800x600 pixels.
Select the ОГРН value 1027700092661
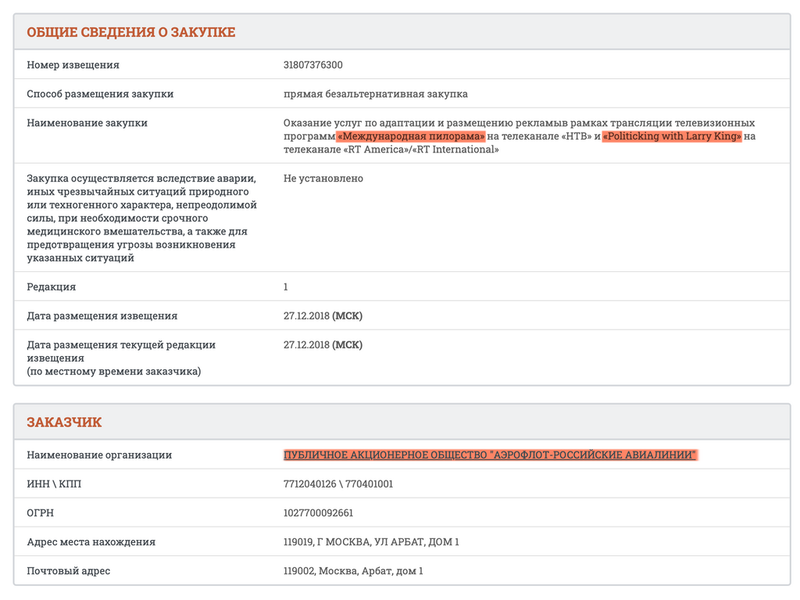[318, 513]
